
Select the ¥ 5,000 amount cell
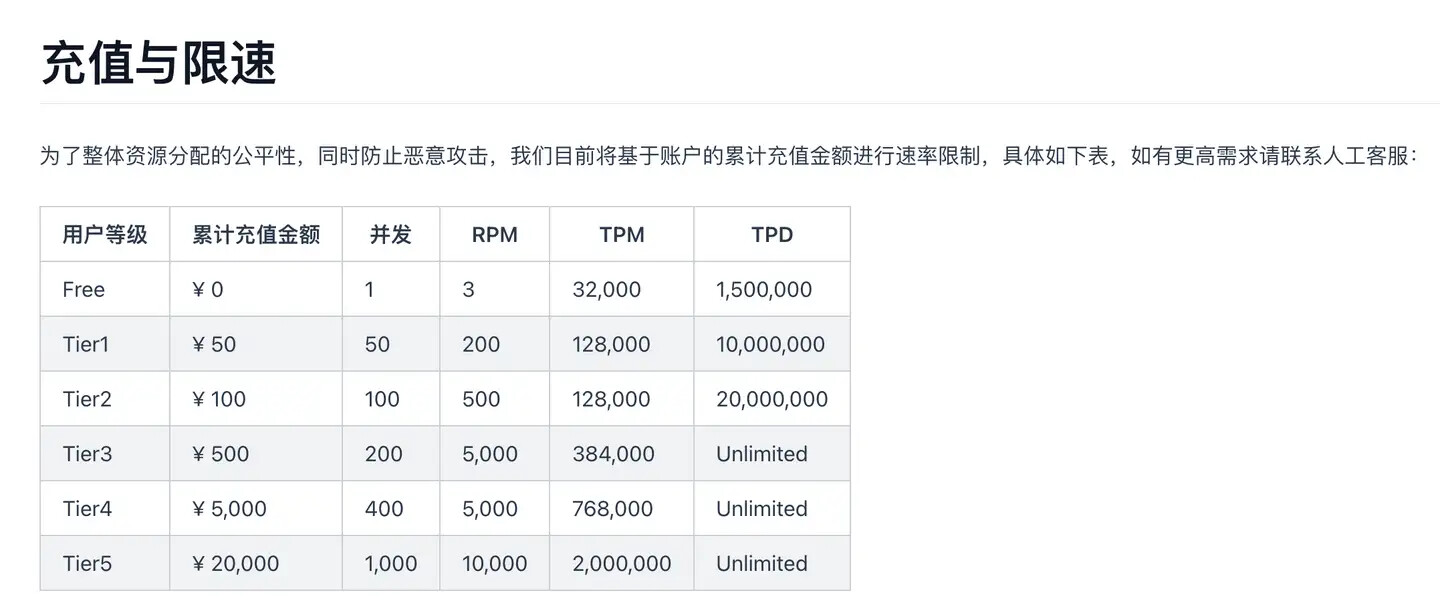tap(230, 509)
